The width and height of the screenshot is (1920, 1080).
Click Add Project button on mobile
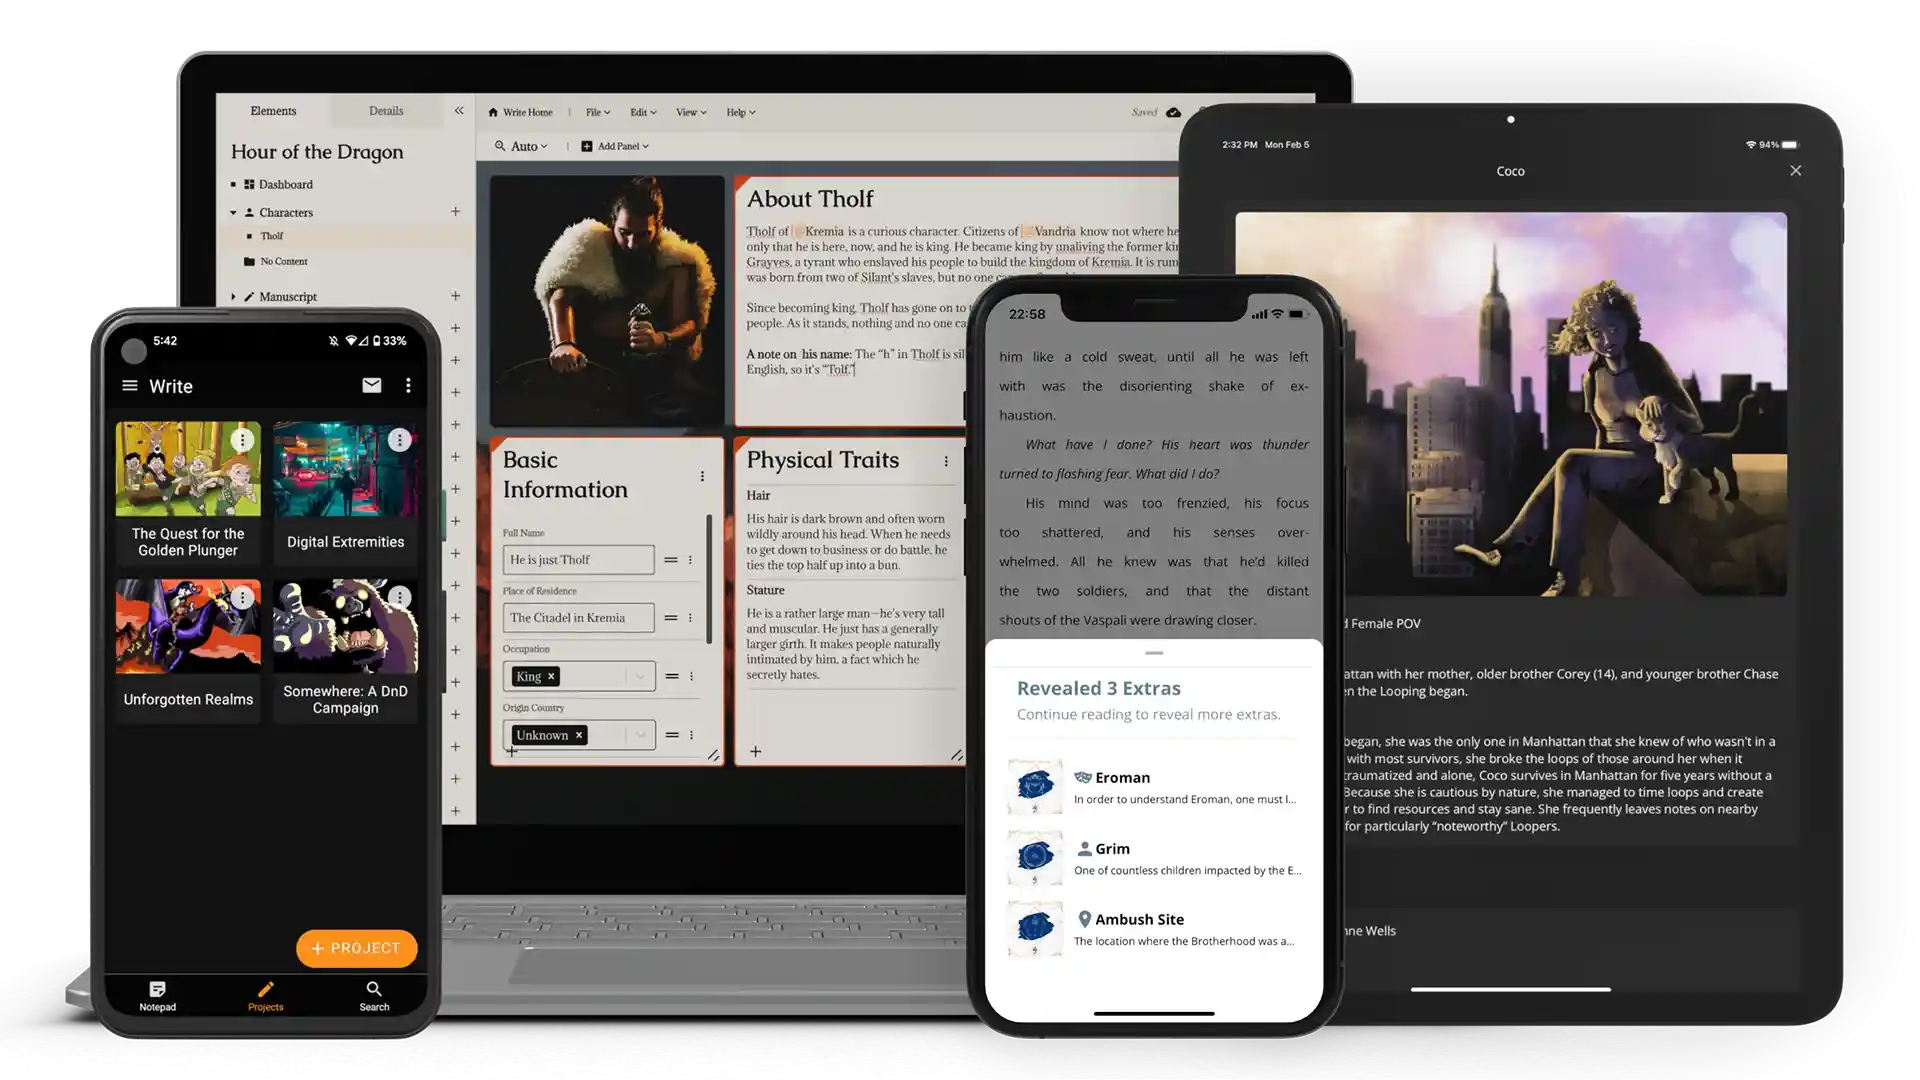[x=356, y=947]
